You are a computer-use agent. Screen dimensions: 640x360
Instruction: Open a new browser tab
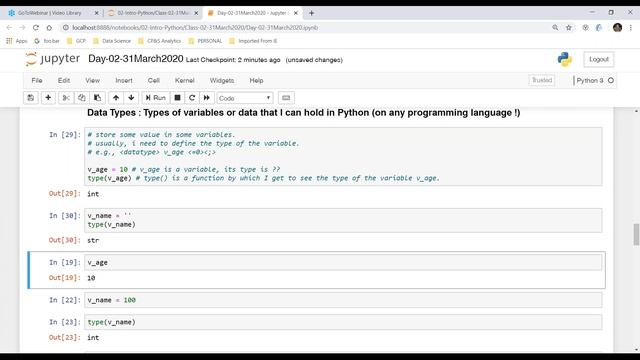(x=311, y=13)
